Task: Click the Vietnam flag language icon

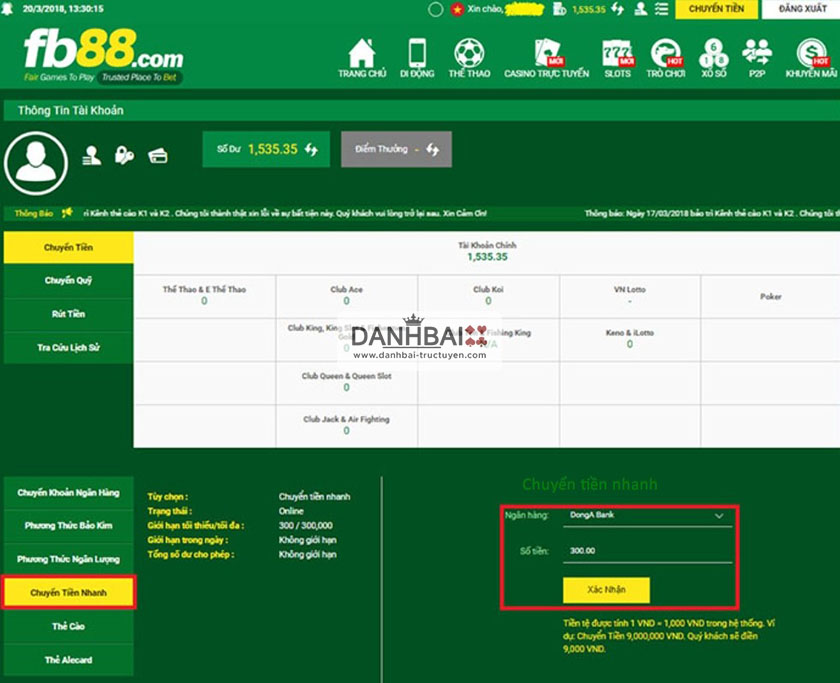Action: coord(457,9)
